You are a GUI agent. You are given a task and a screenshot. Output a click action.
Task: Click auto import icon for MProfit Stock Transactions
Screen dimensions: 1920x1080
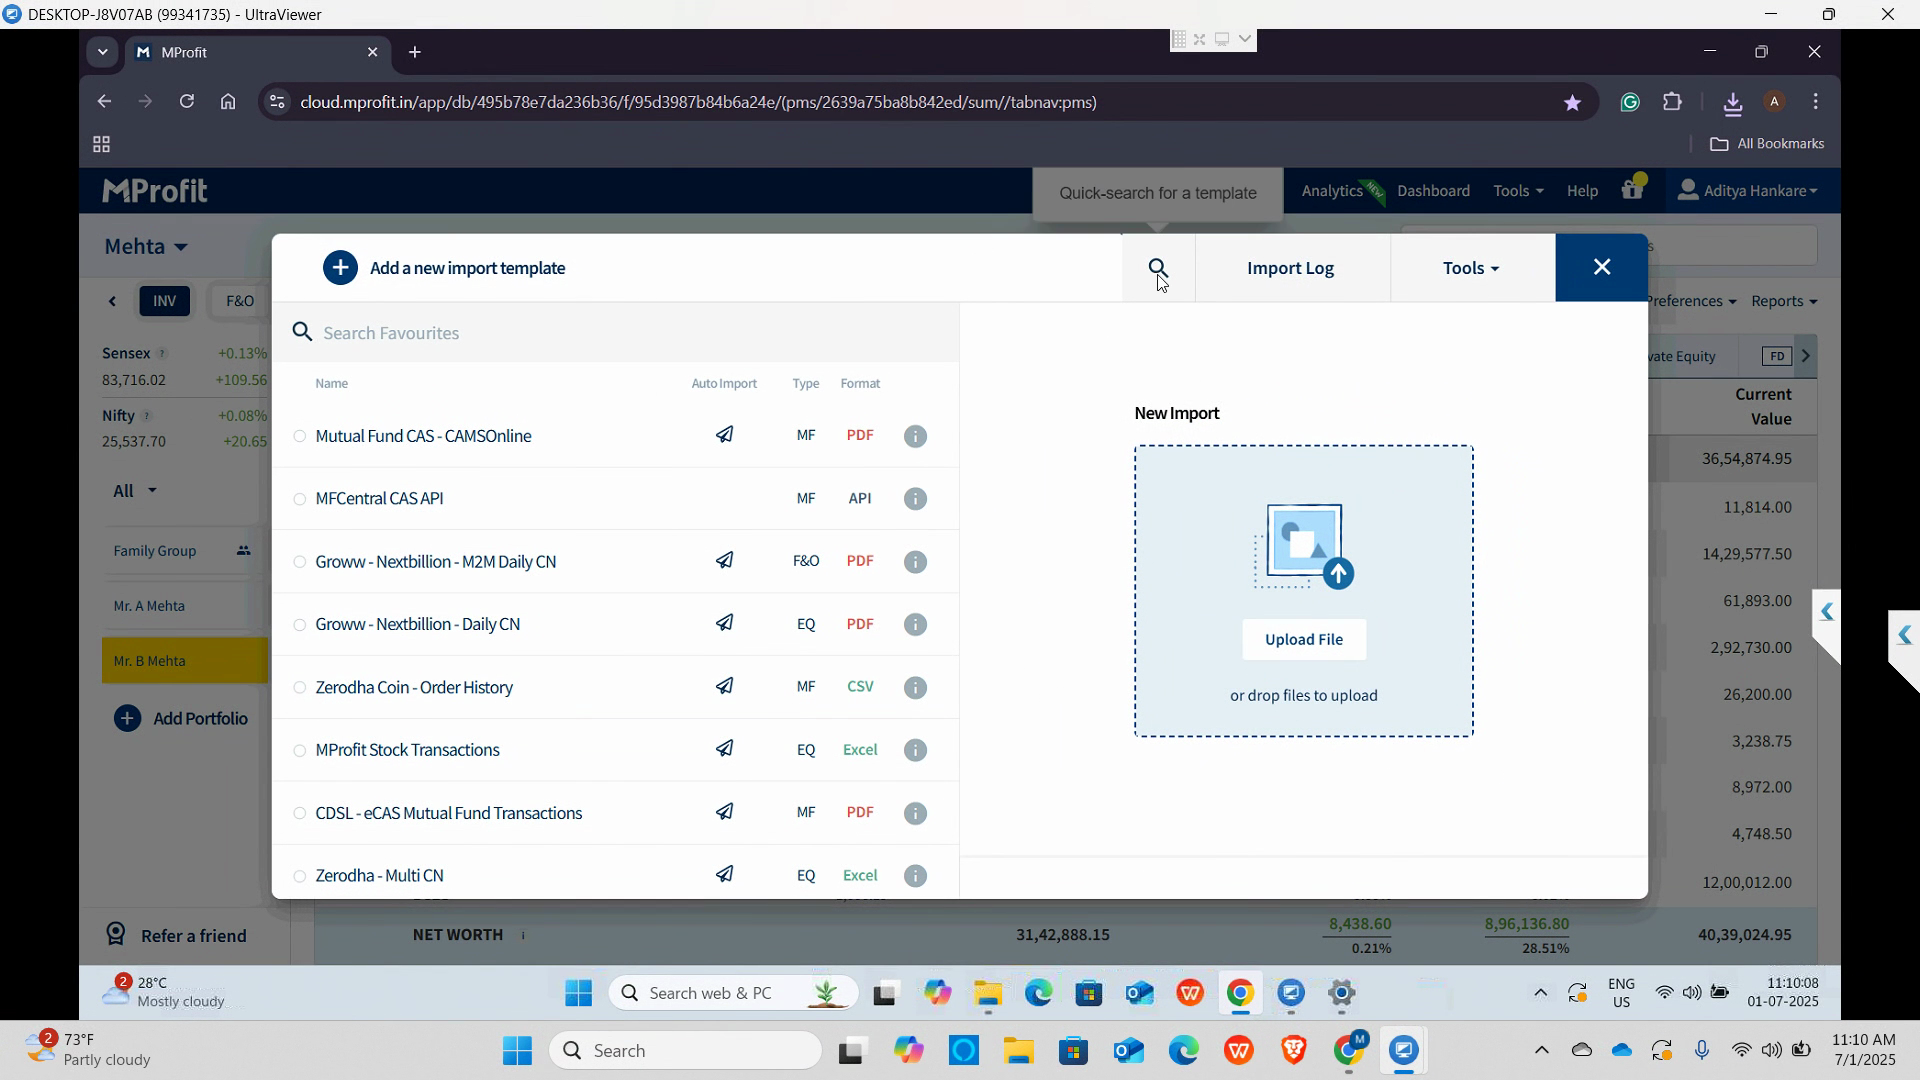725,749
